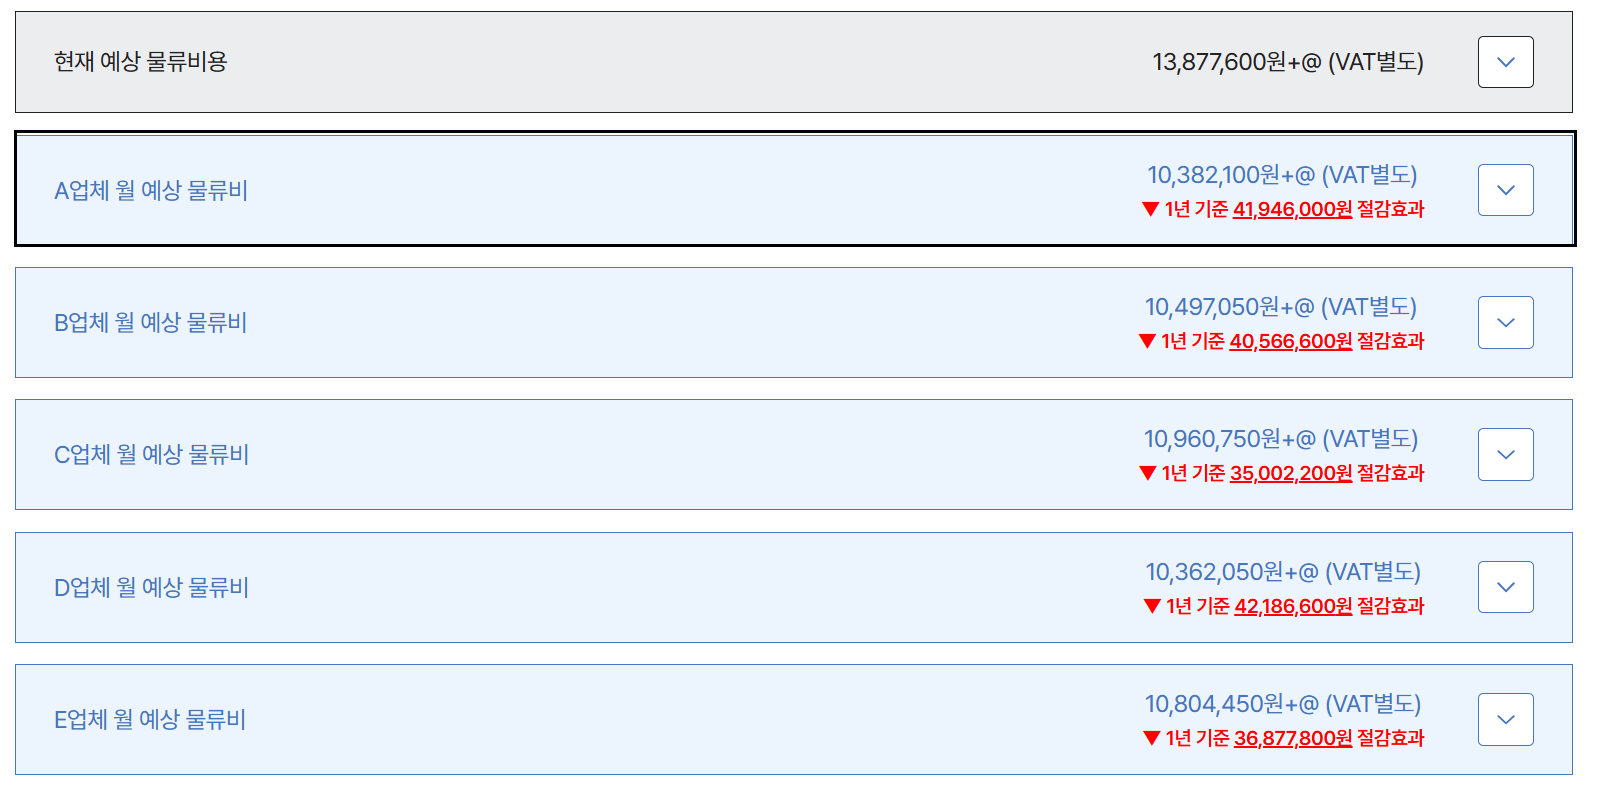Screen dimensions: 1598x787
Task: Click the A업체 월 예상 물류비 label
Action: point(151,190)
